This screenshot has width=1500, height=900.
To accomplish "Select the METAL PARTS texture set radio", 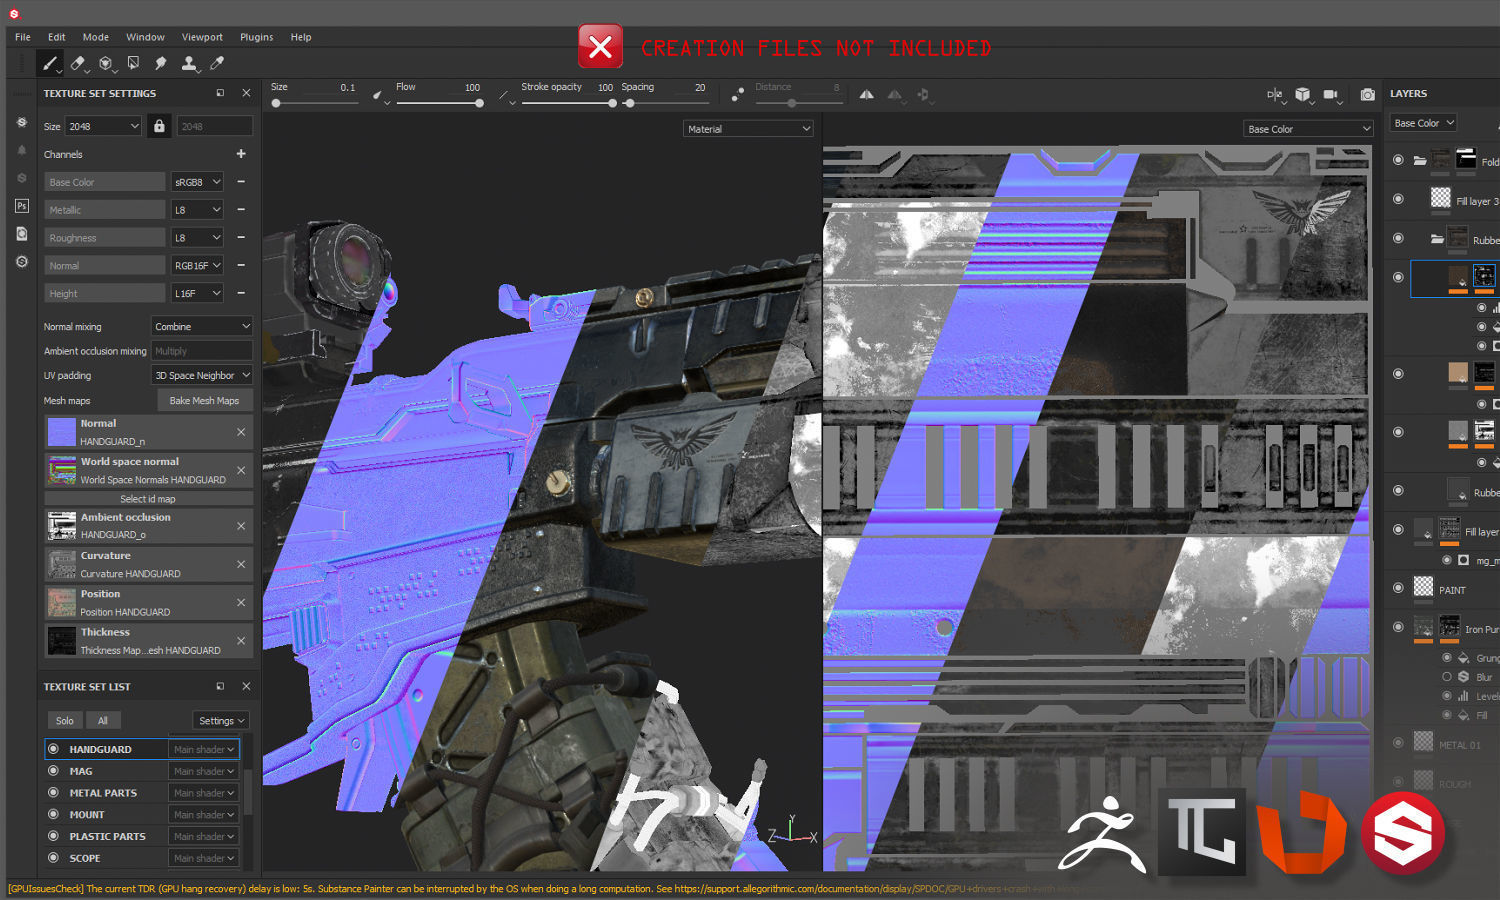I will coord(53,793).
